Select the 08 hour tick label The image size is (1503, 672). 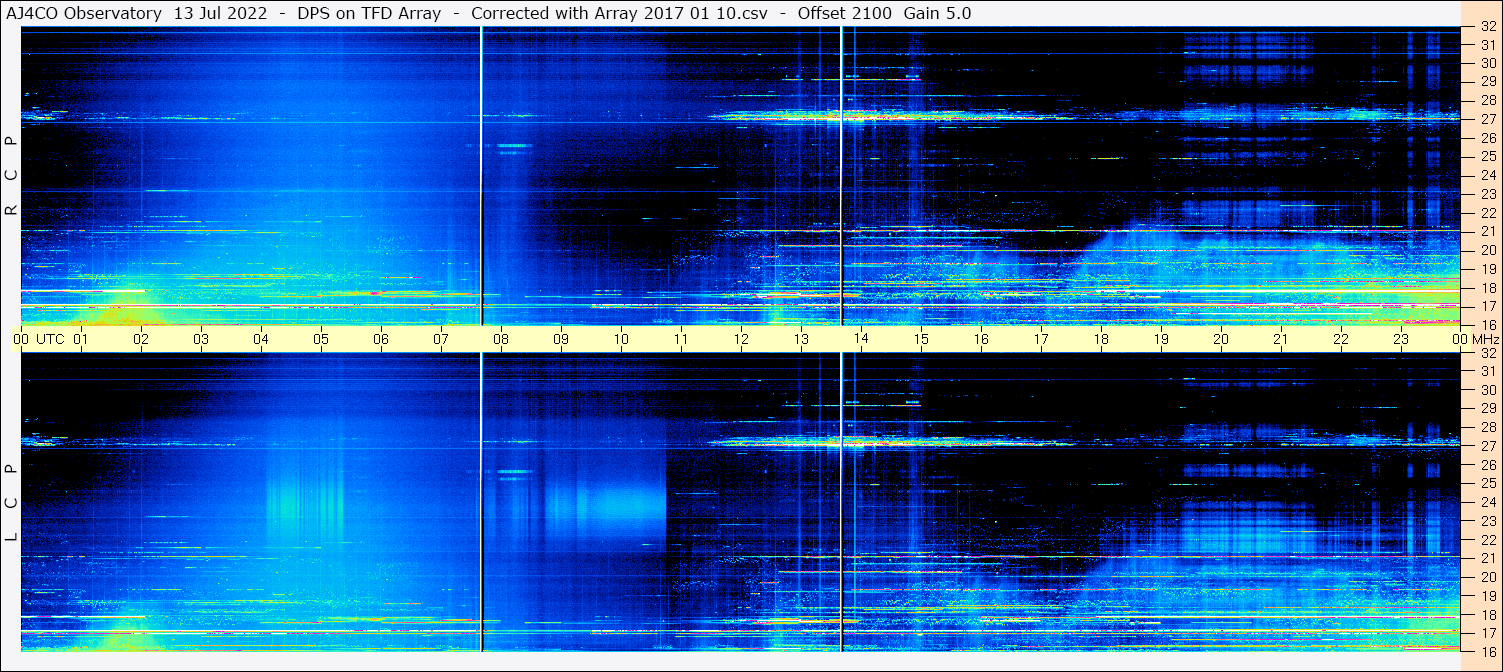click(501, 339)
